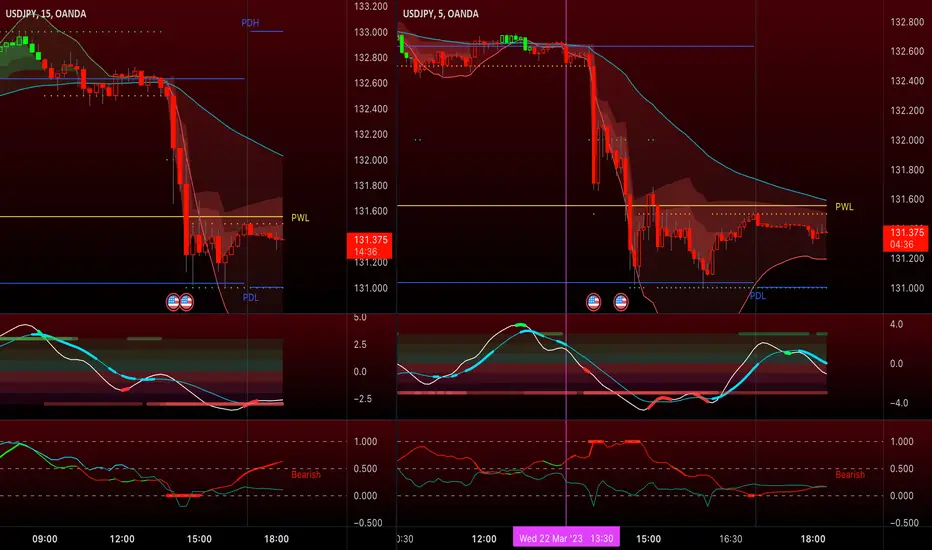Click the 133.000 price on the 15-minute price scale
The image size is (932, 550).
pyautogui.click(x=371, y=32)
